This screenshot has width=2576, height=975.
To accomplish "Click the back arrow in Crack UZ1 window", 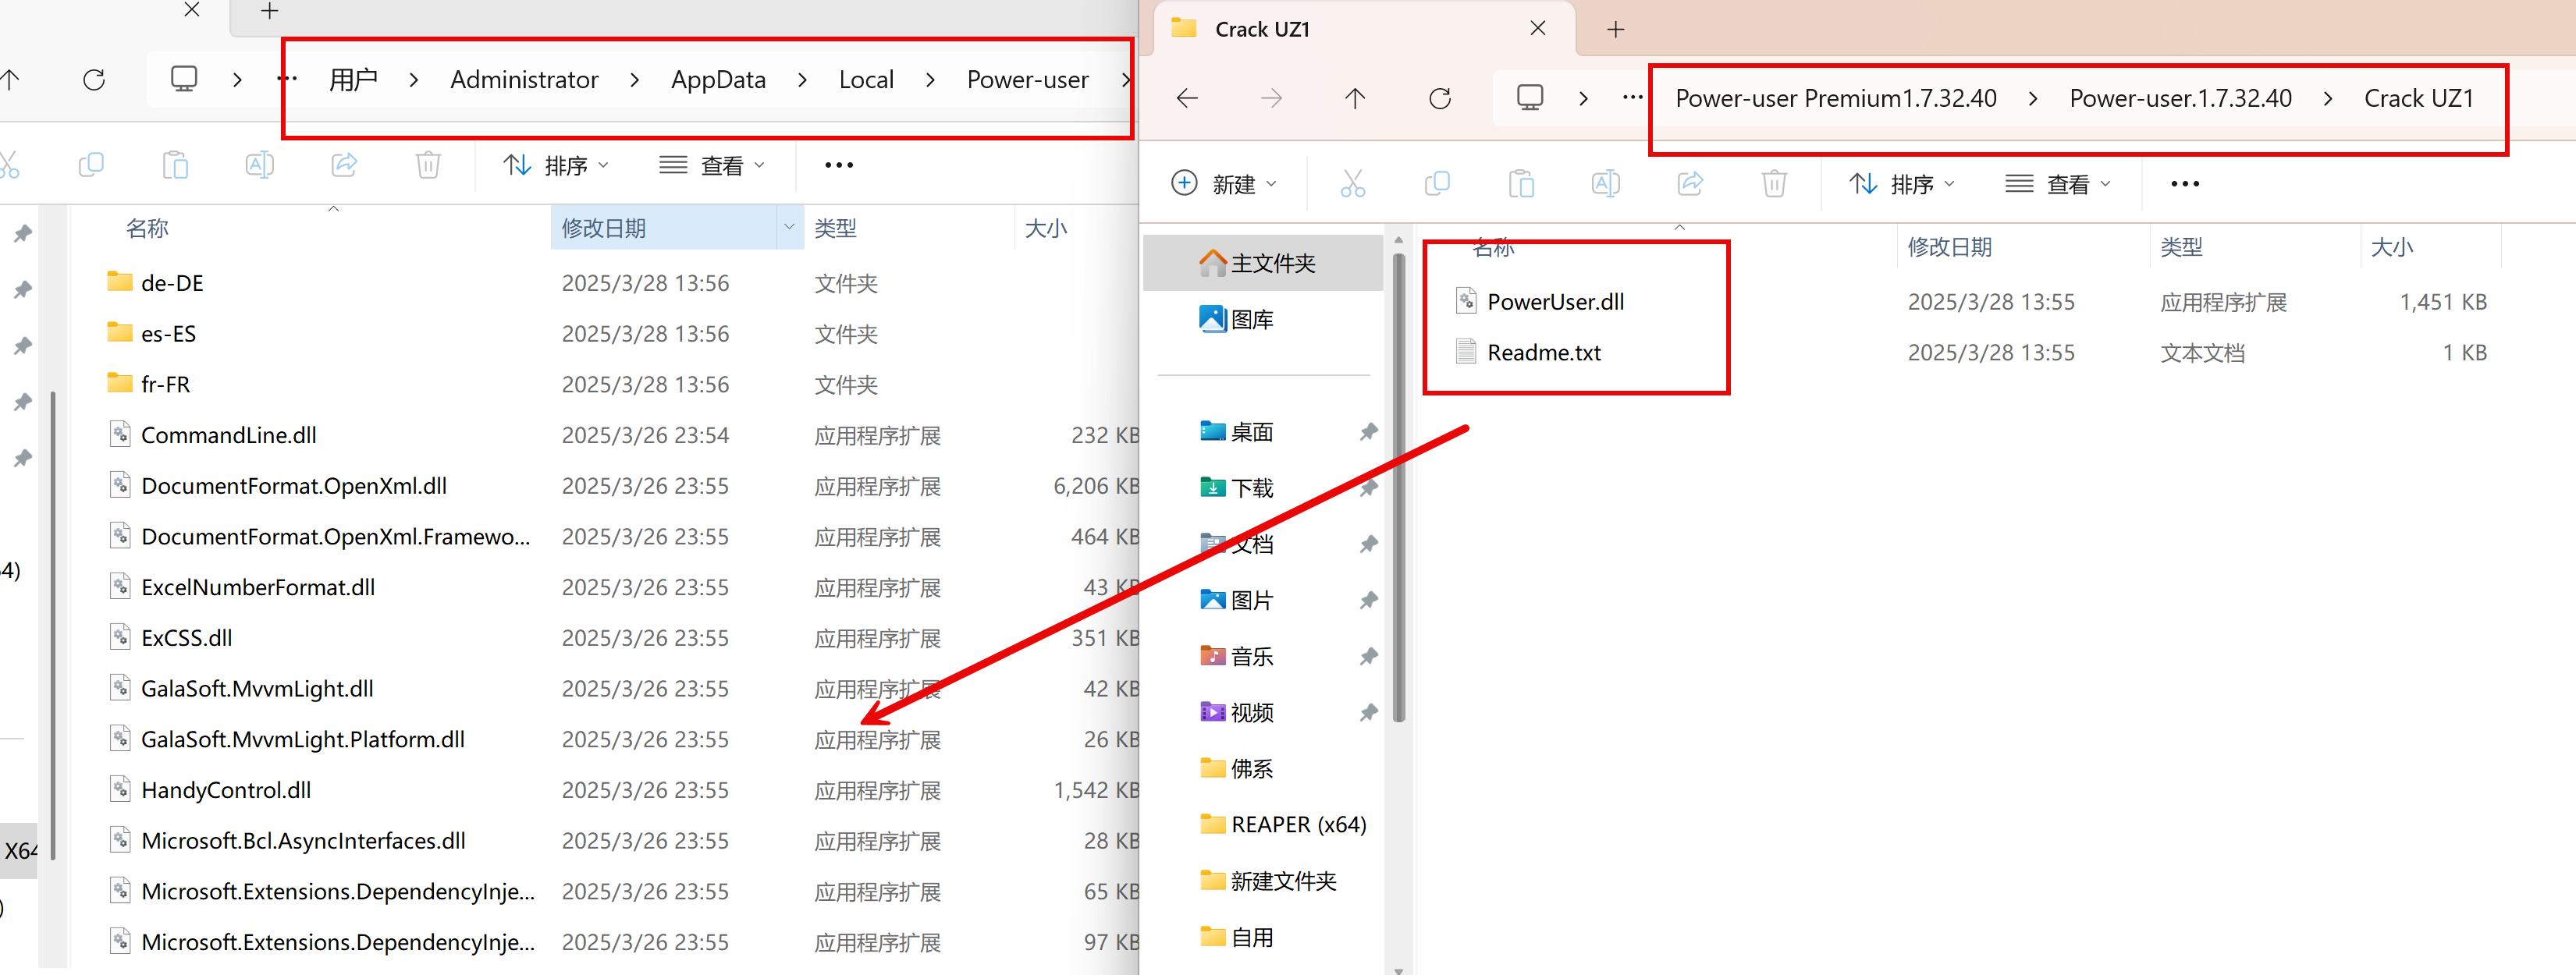I will (1187, 98).
